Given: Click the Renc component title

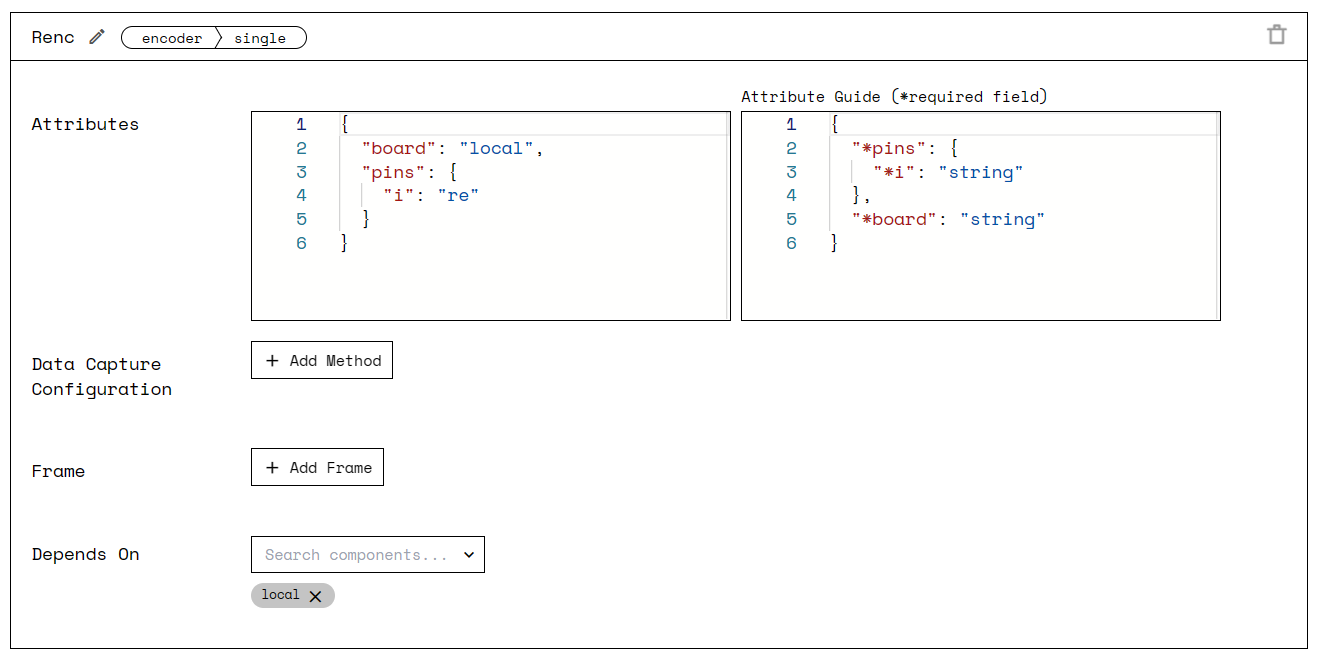Looking at the screenshot, I should click(x=53, y=36).
